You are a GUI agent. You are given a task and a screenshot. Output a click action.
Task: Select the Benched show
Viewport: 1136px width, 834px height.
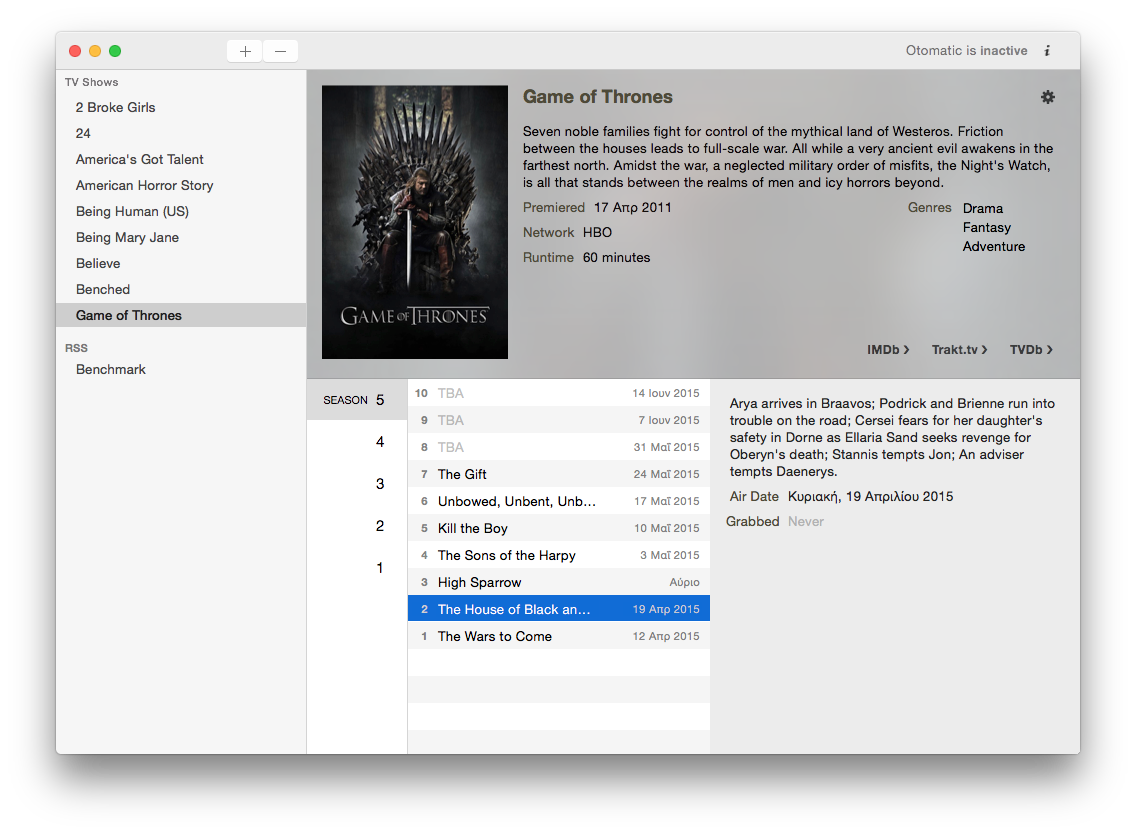coord(181,290)
